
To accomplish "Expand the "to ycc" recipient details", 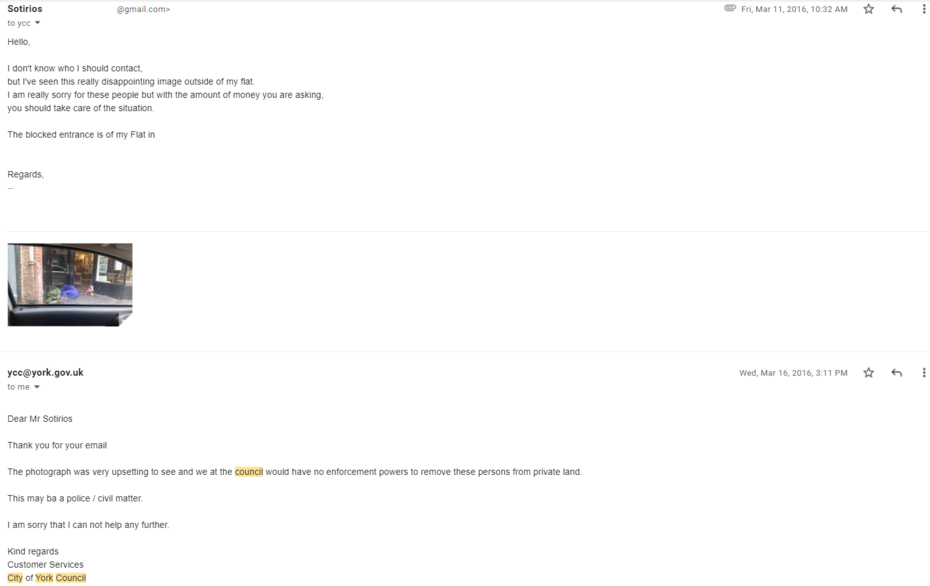I will click(x=37, y=23).
